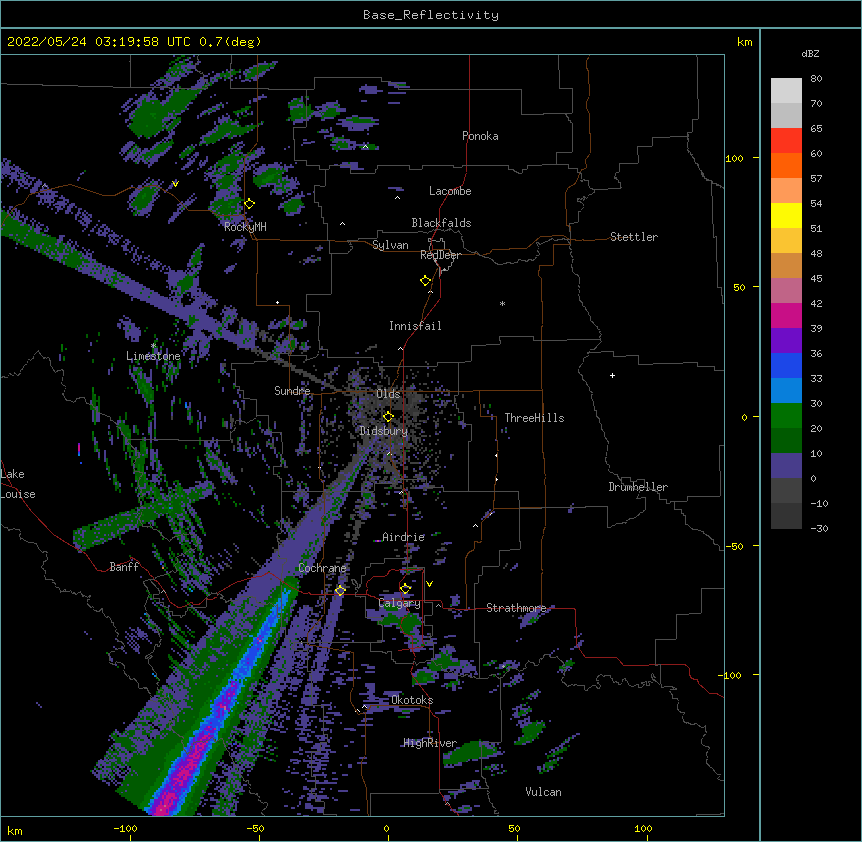Image resolution: width=862 pixels, height=842 pixels.
Task: Click the yellow V marker northeast of Calgary
Action: [429, 584]
